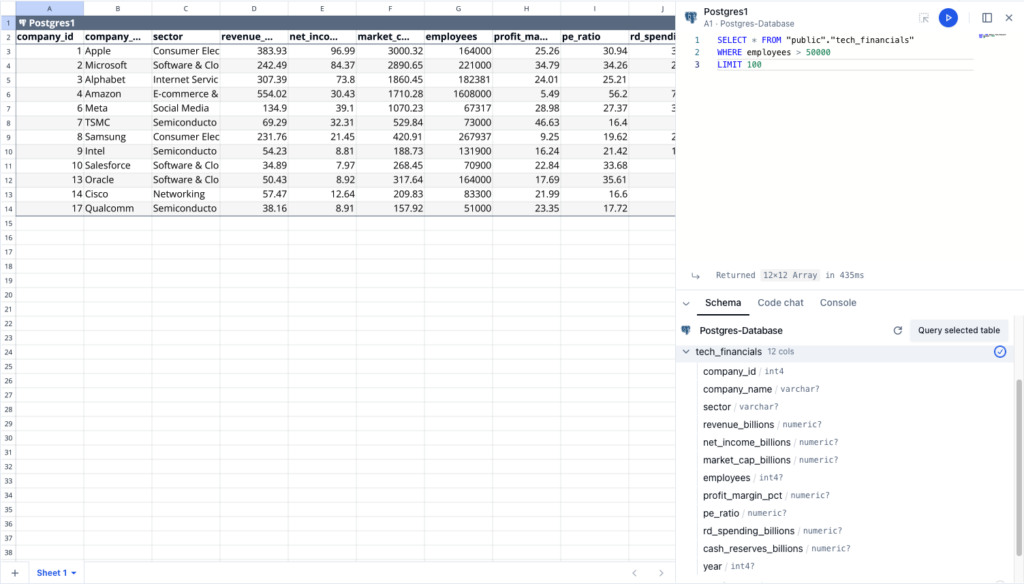
Task: Click the Postgres elephant icon in code editor header
Action: (x=690, y=18)
